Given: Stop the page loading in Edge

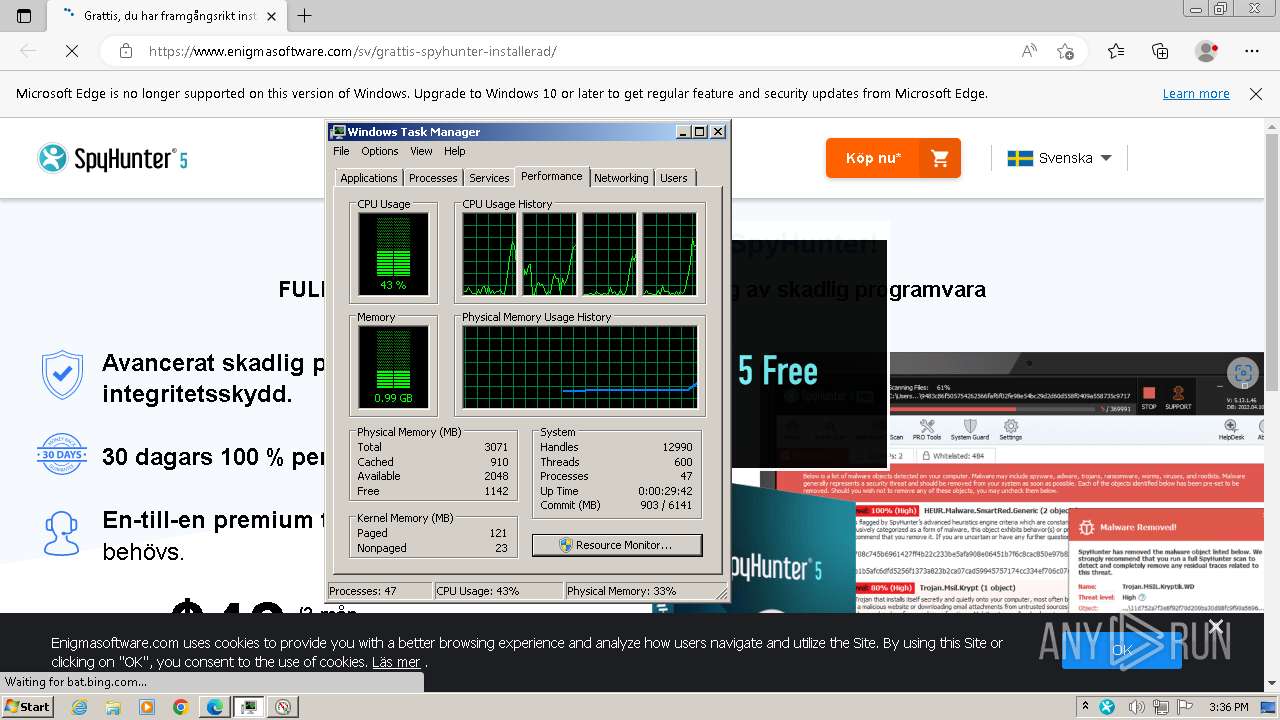Looking at the screenshot, I should [71, 51].
